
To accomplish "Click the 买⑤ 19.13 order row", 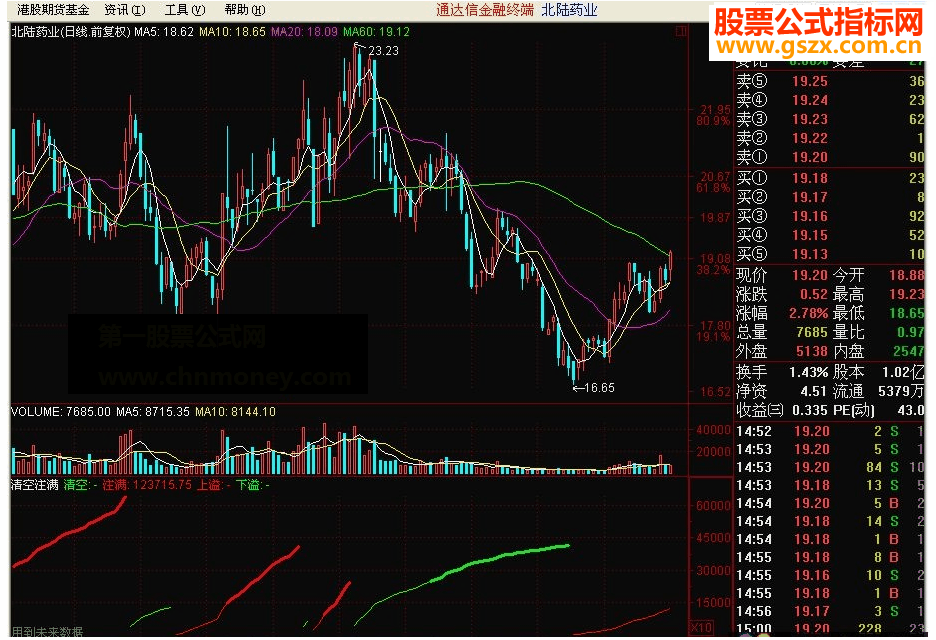I will point(829,254).
